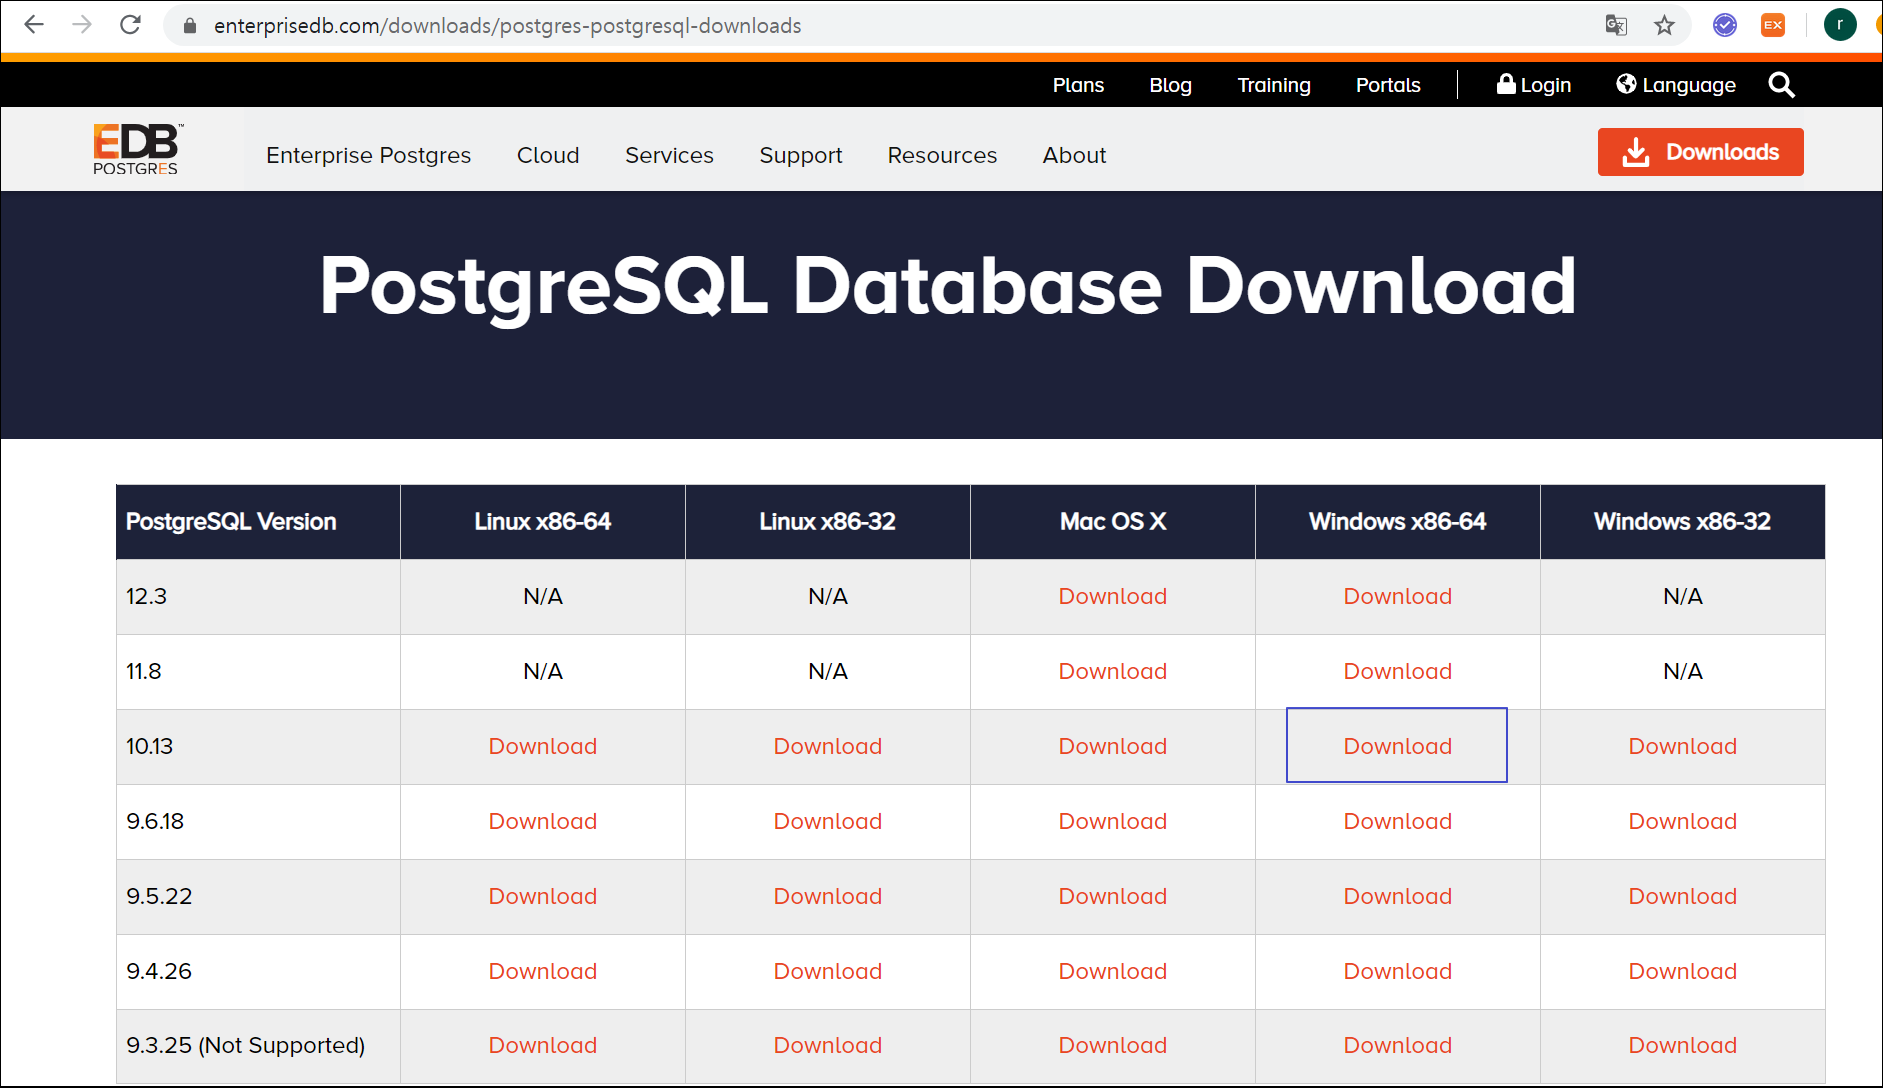Download 9.5.22 for Linux x86-32
Viewport: 1883px width, 1088px height.
(x=827, y=896)
